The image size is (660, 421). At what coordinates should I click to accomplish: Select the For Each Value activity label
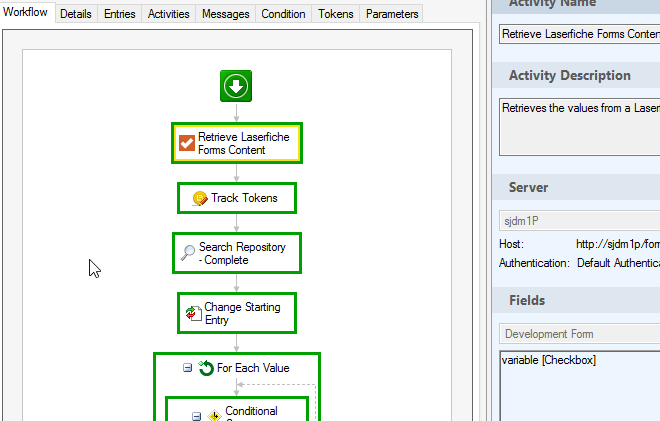(253, 368)
